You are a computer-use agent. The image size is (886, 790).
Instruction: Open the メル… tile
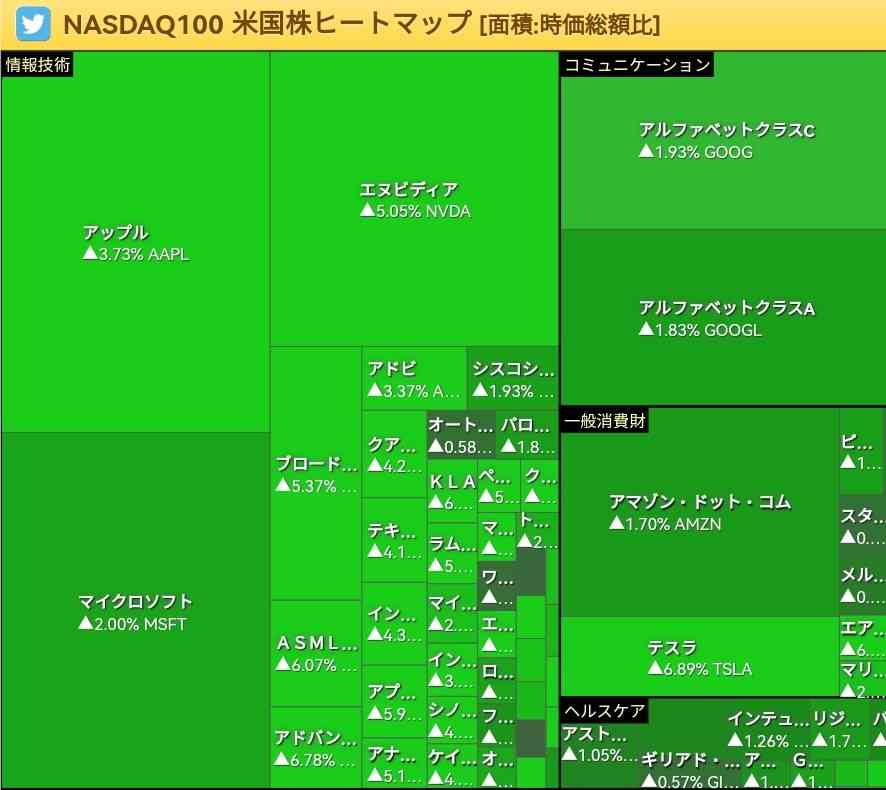[862, 585]
